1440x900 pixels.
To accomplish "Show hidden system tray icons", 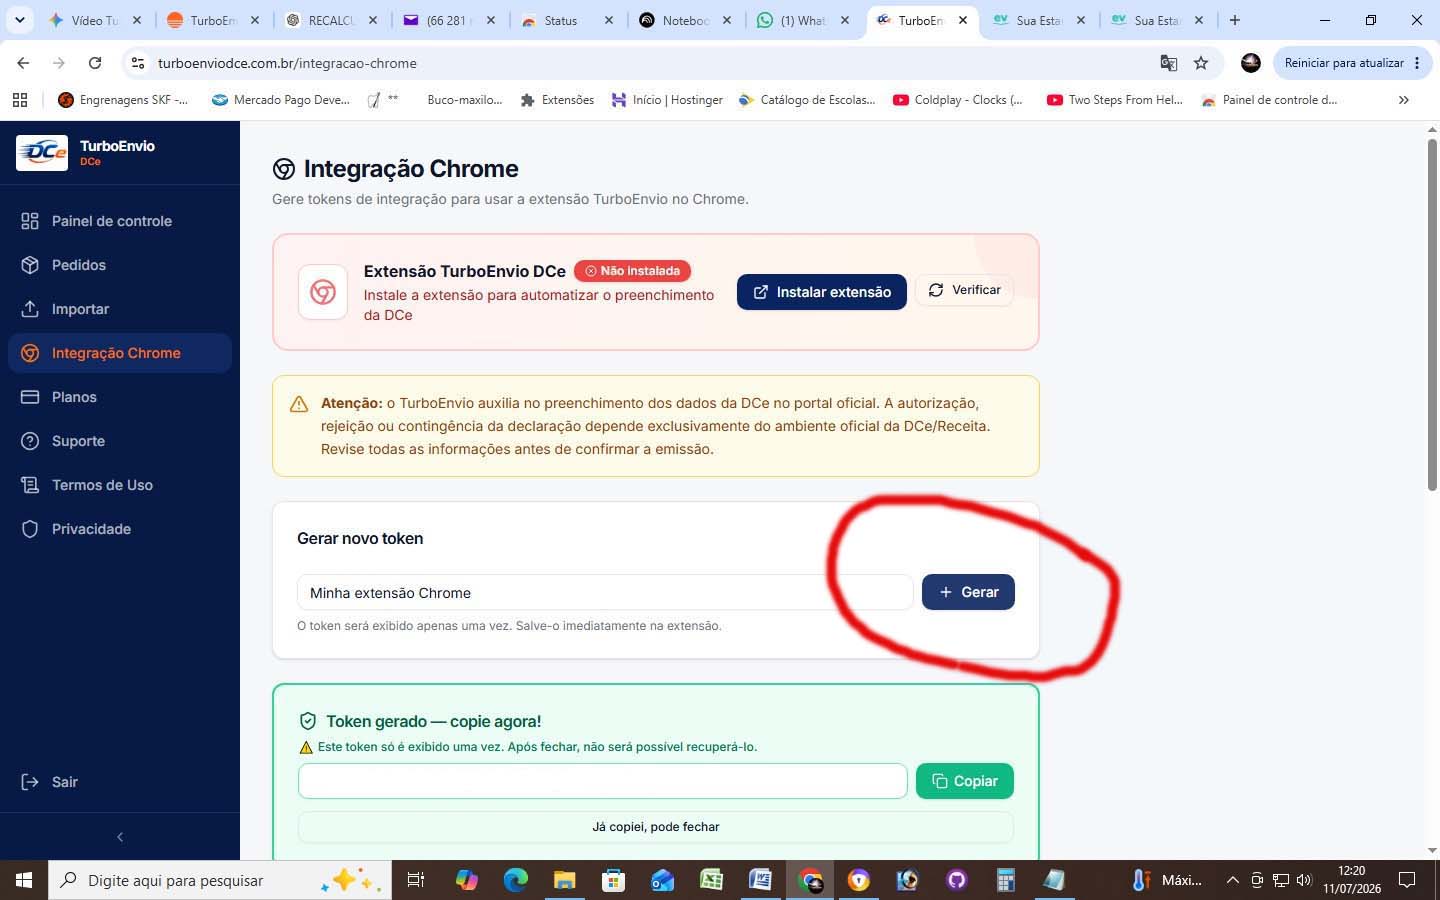I will coord(1232,880).
